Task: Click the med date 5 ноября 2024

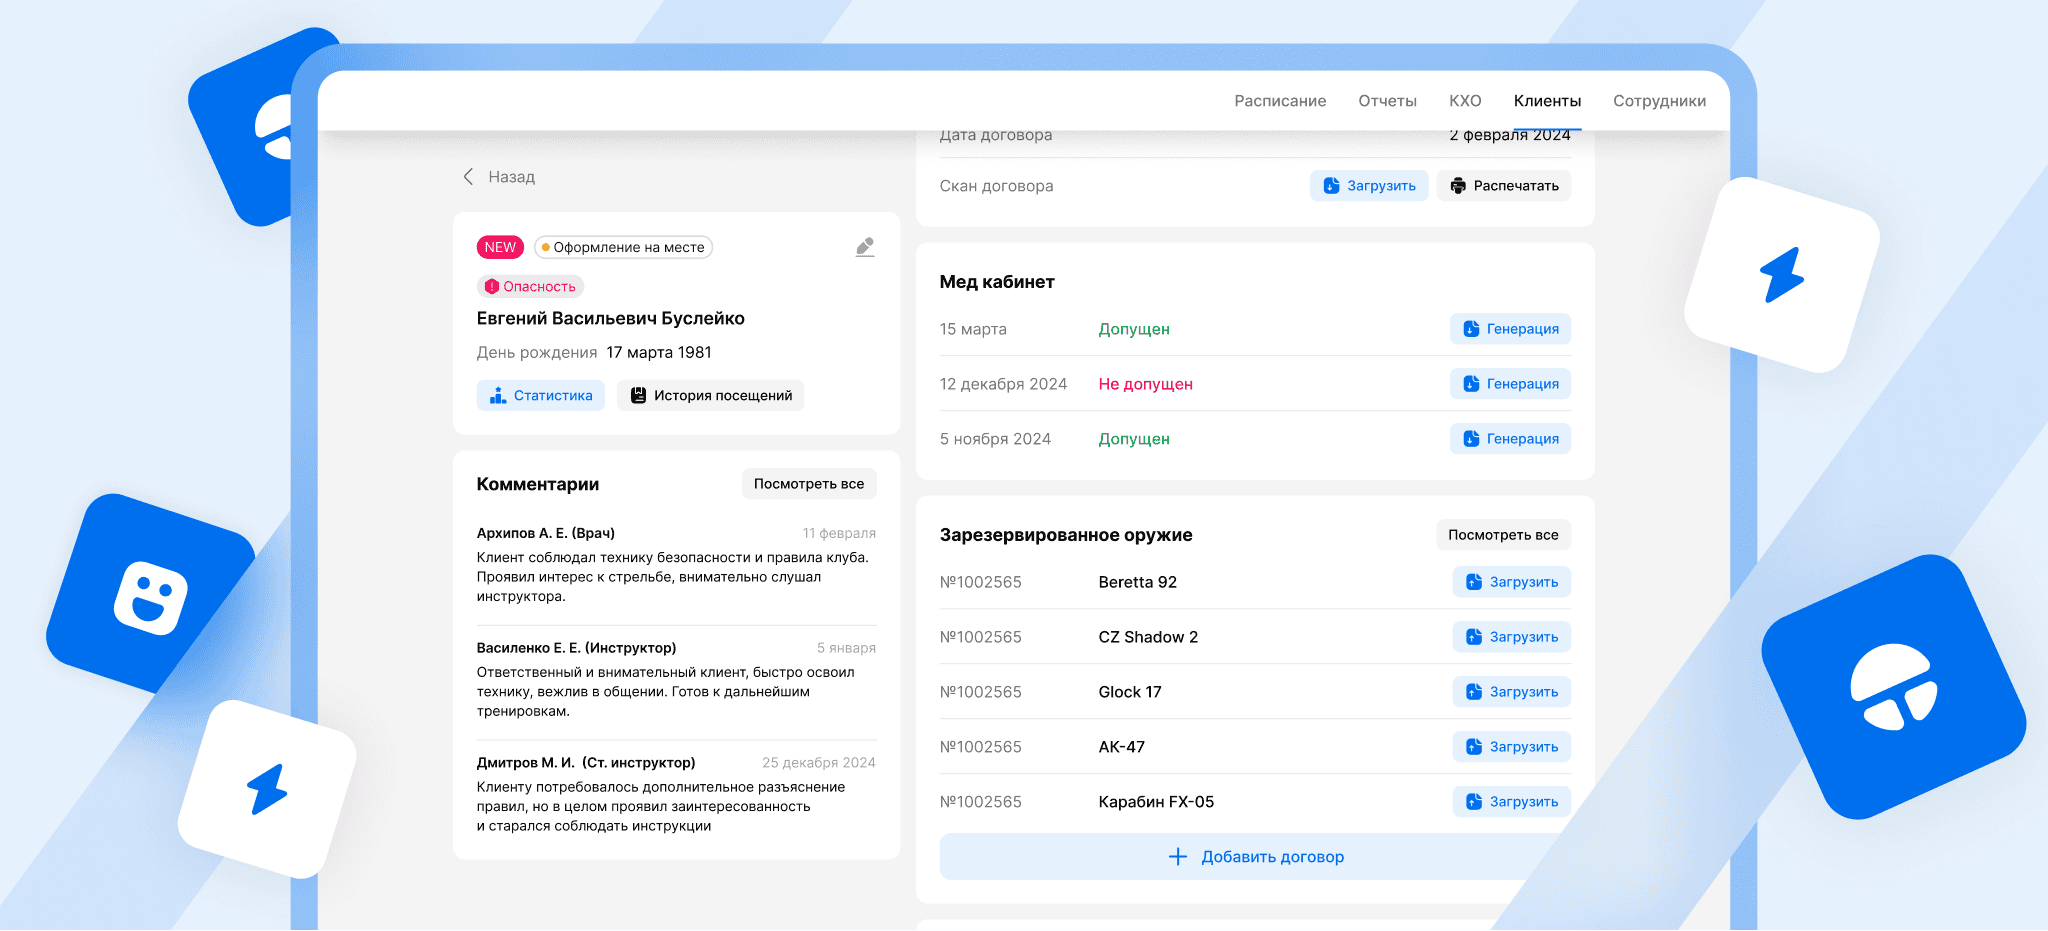Action: (995, 440)
